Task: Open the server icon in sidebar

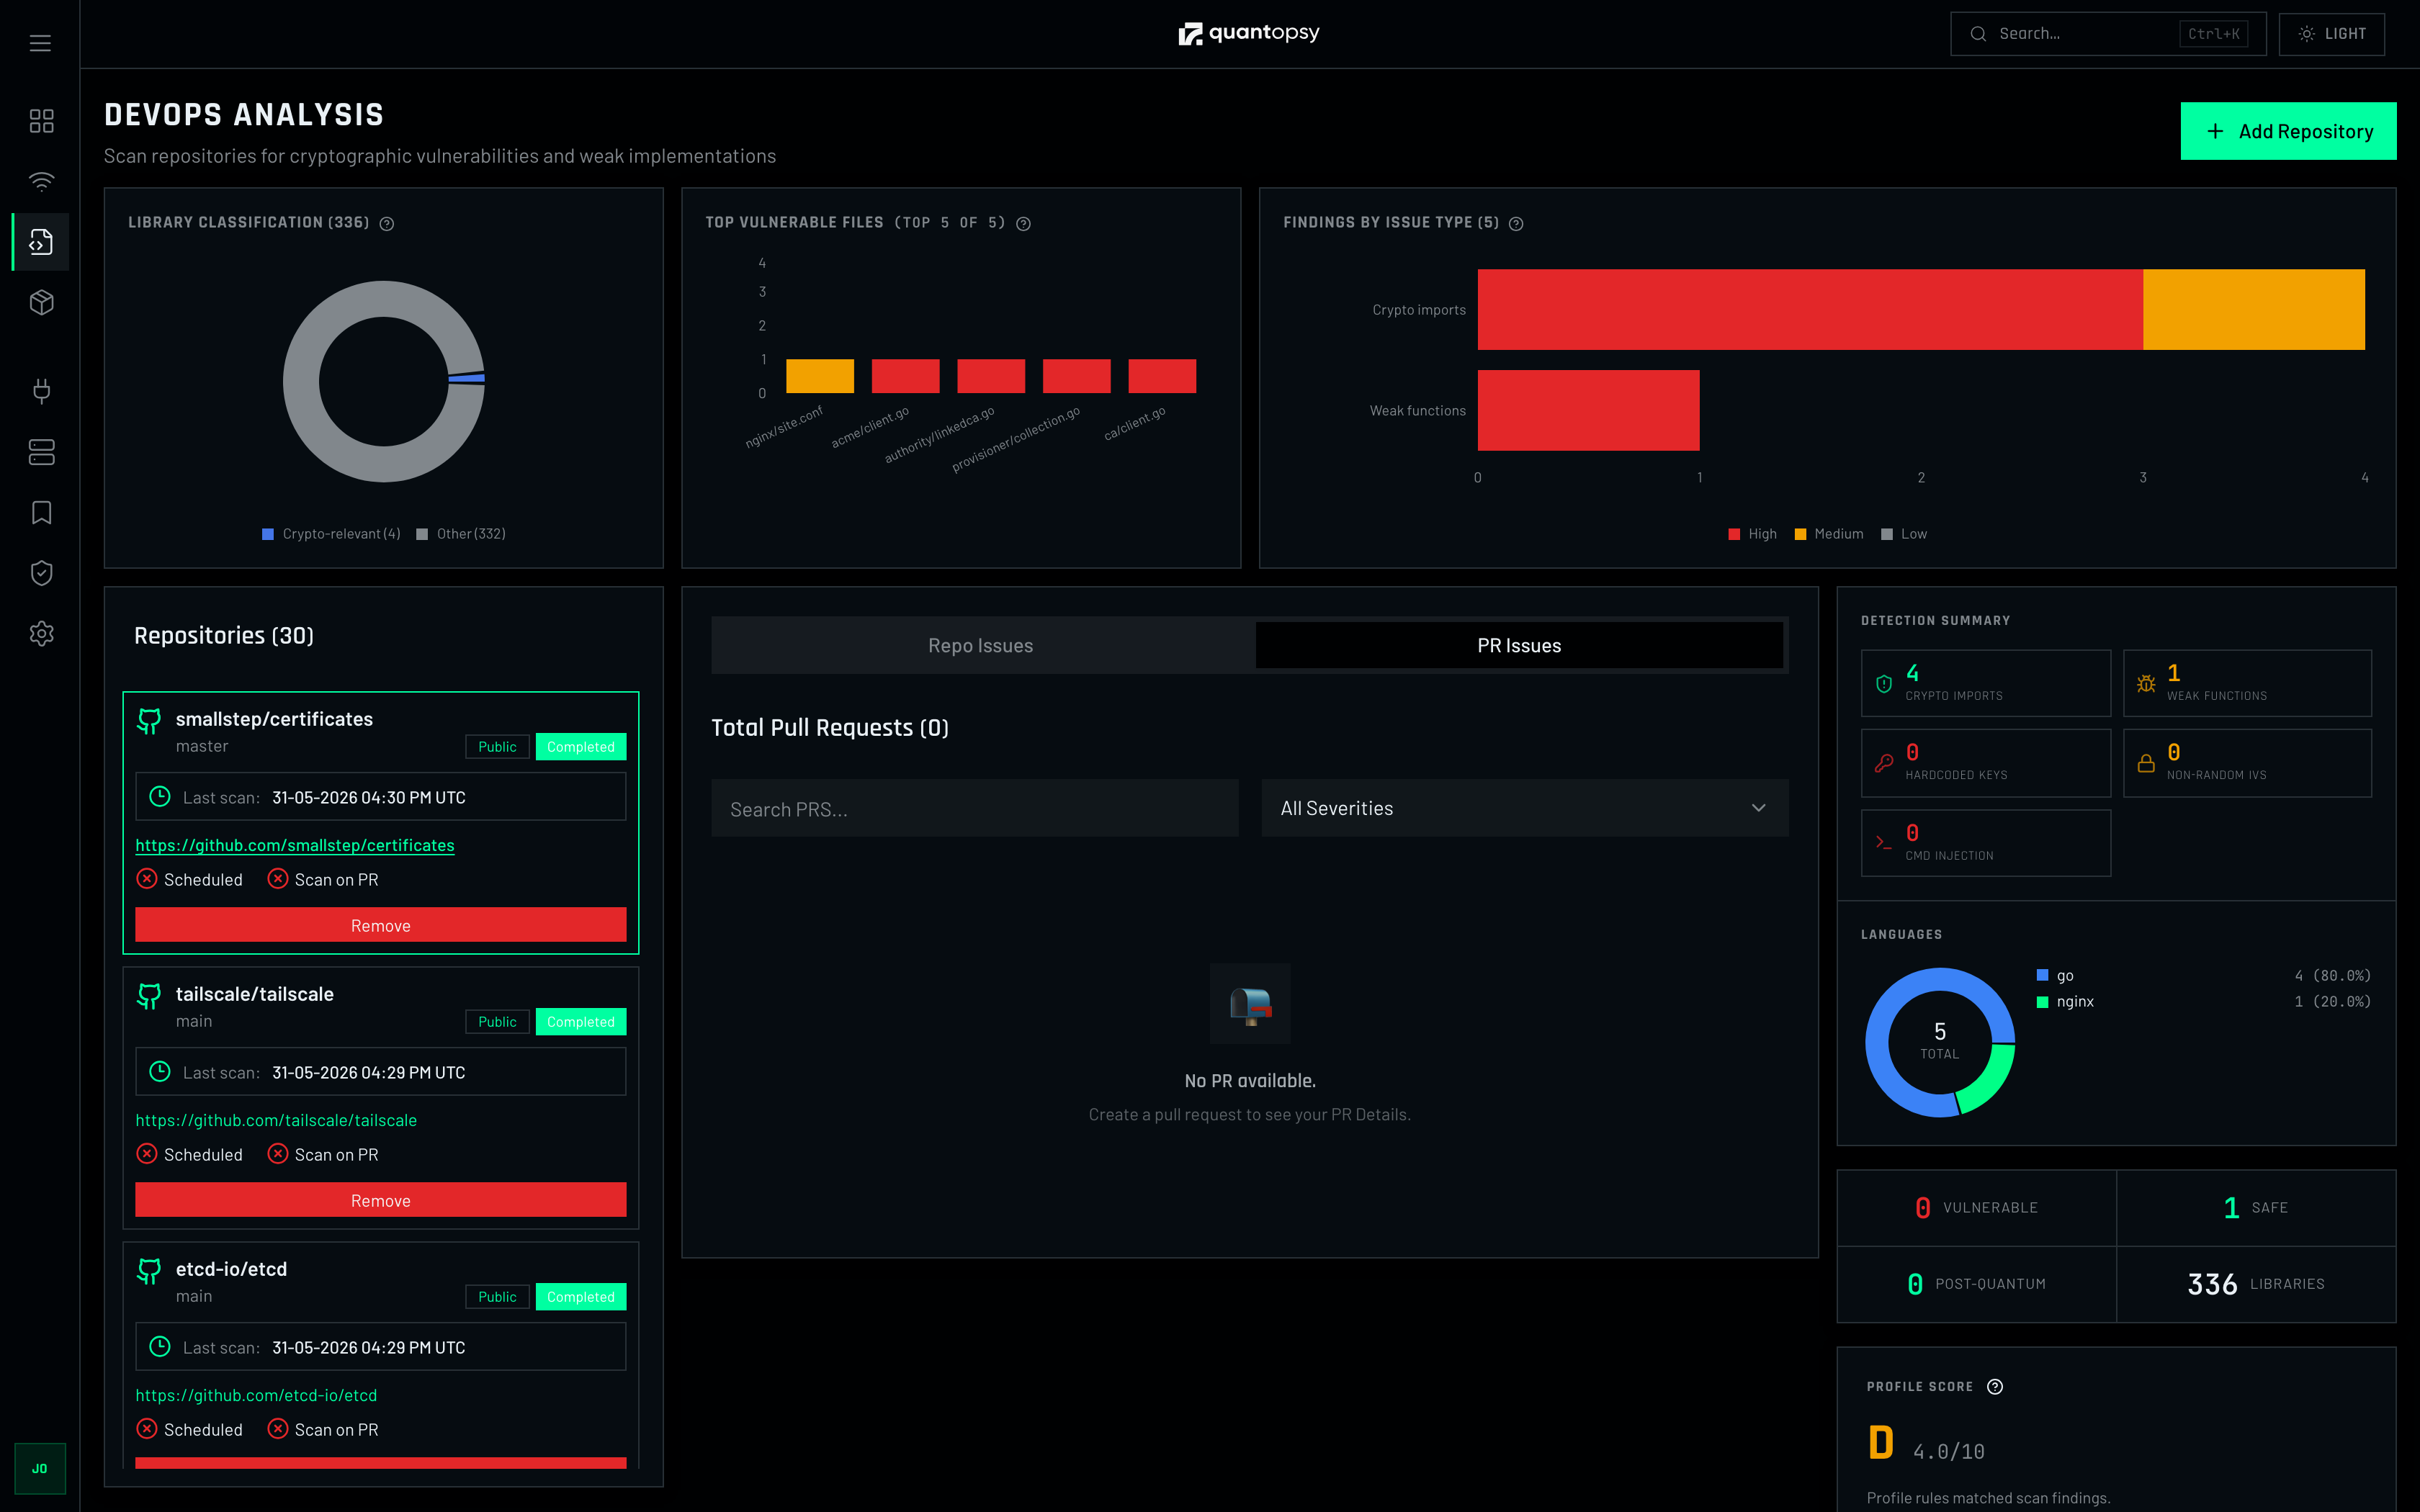Action: 41,452
